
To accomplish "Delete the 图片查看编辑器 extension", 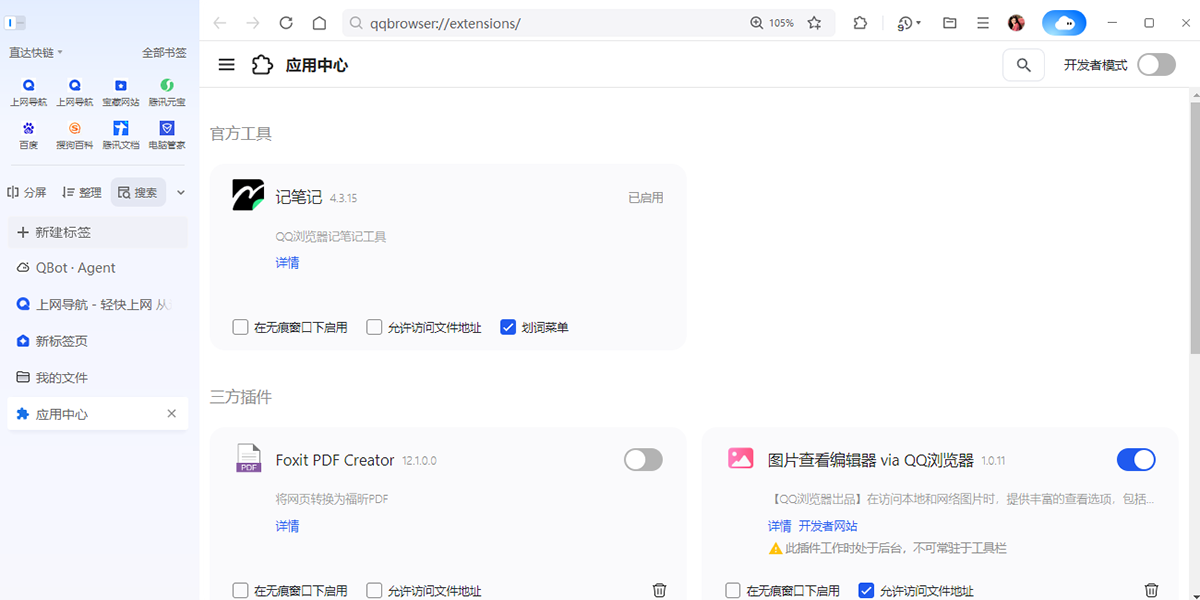I will pos(1151,591).
